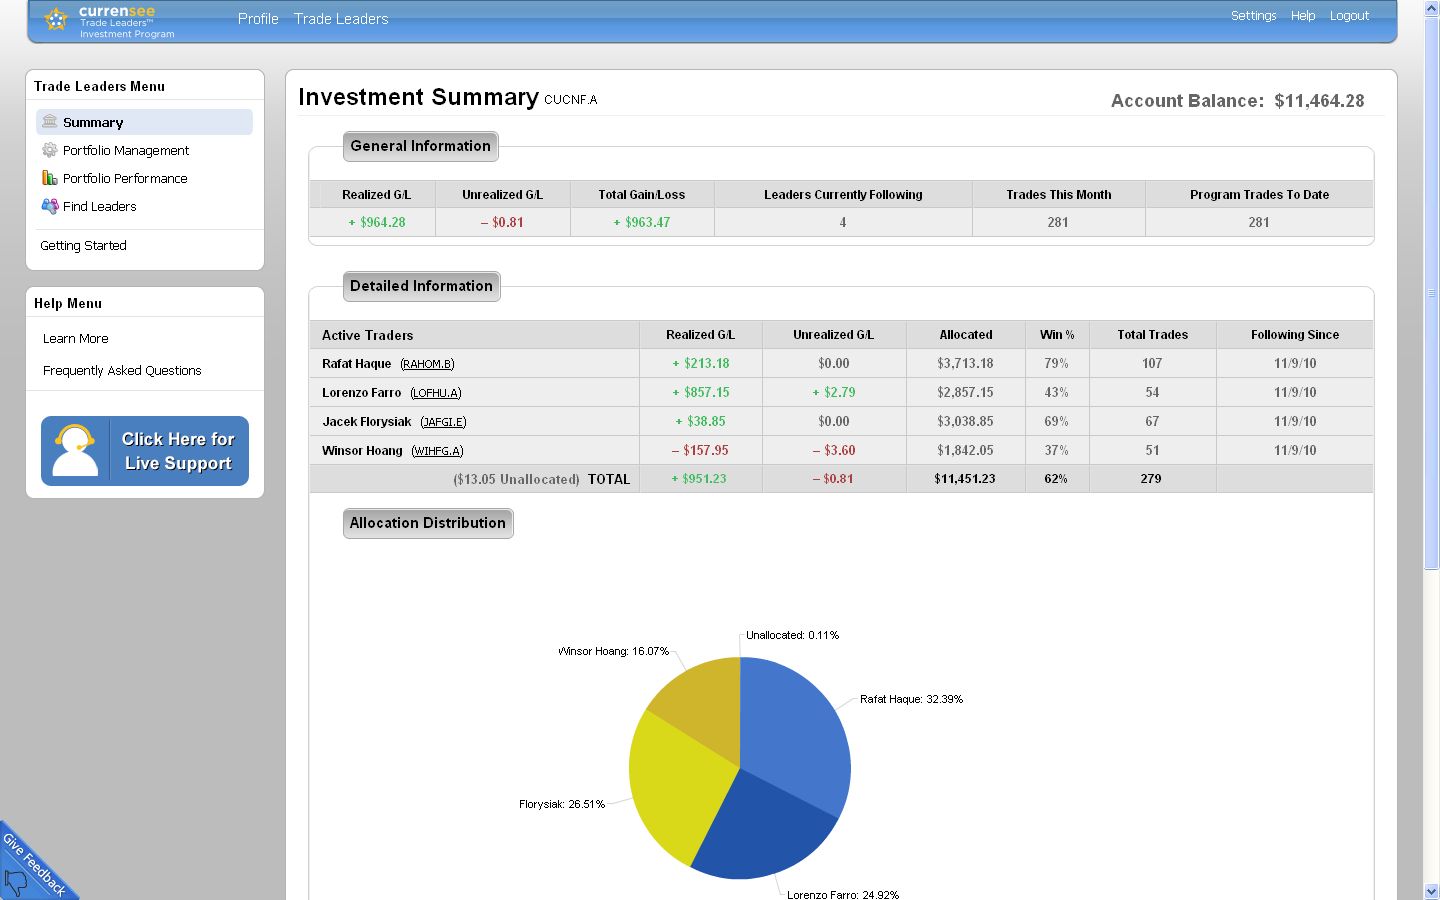Viewport: 1440px width, 900px height.
Task: Open the Trade Leaders menu
Action: tap(341, 19)
